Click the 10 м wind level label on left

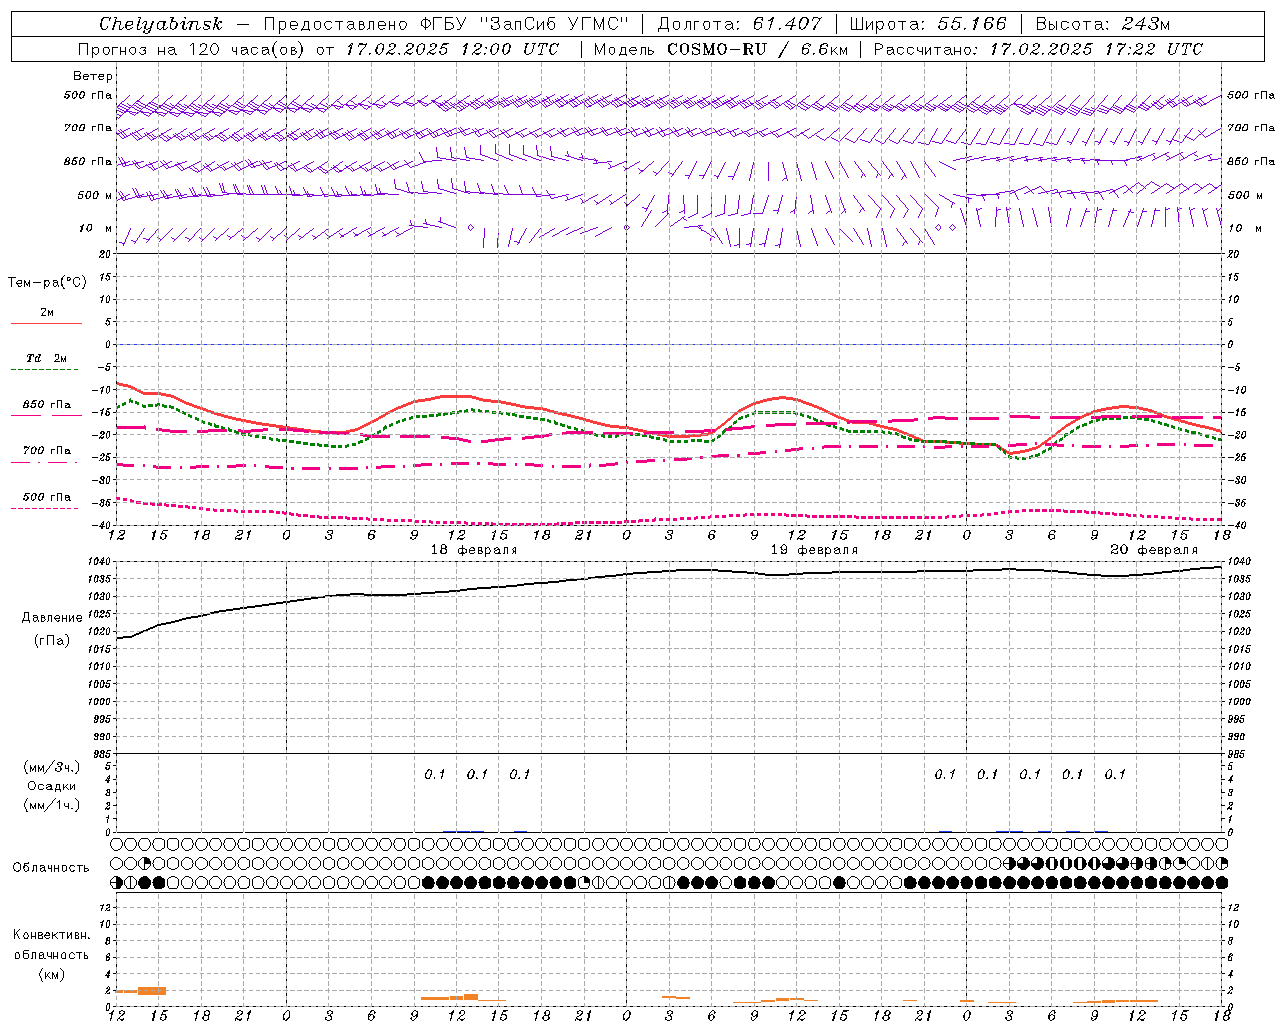[x=96, y=228]
